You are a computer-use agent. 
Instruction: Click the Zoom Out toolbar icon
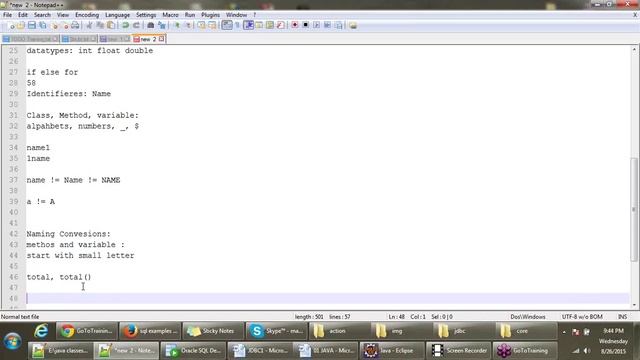click(x=188, y=25)
